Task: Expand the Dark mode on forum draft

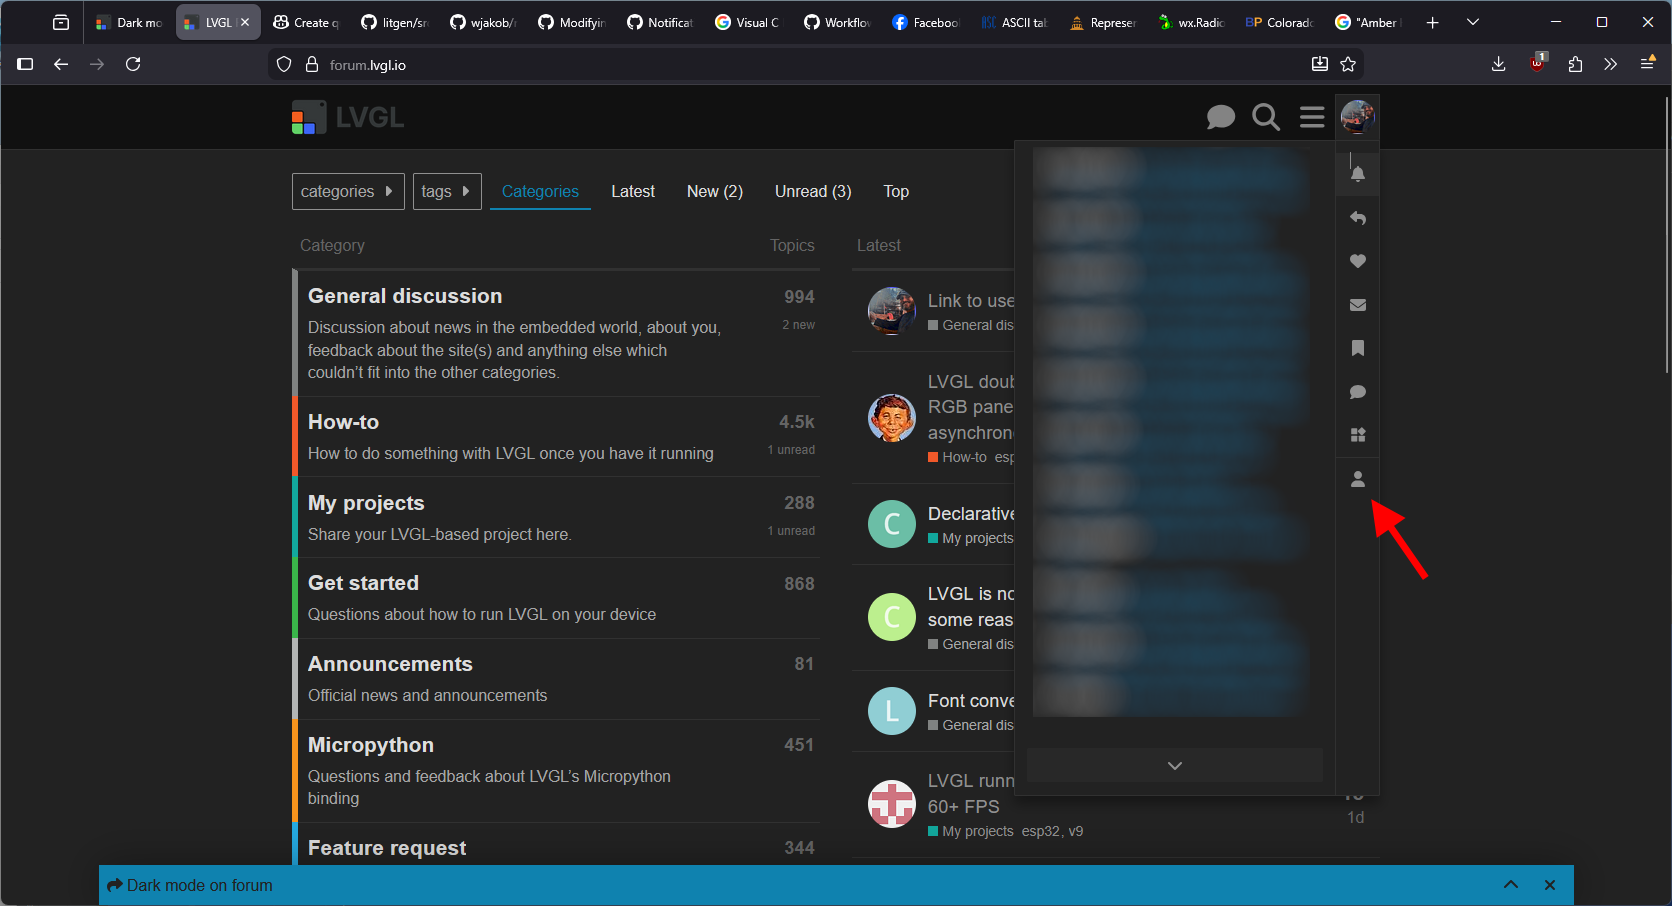Action: (1510, 885)
